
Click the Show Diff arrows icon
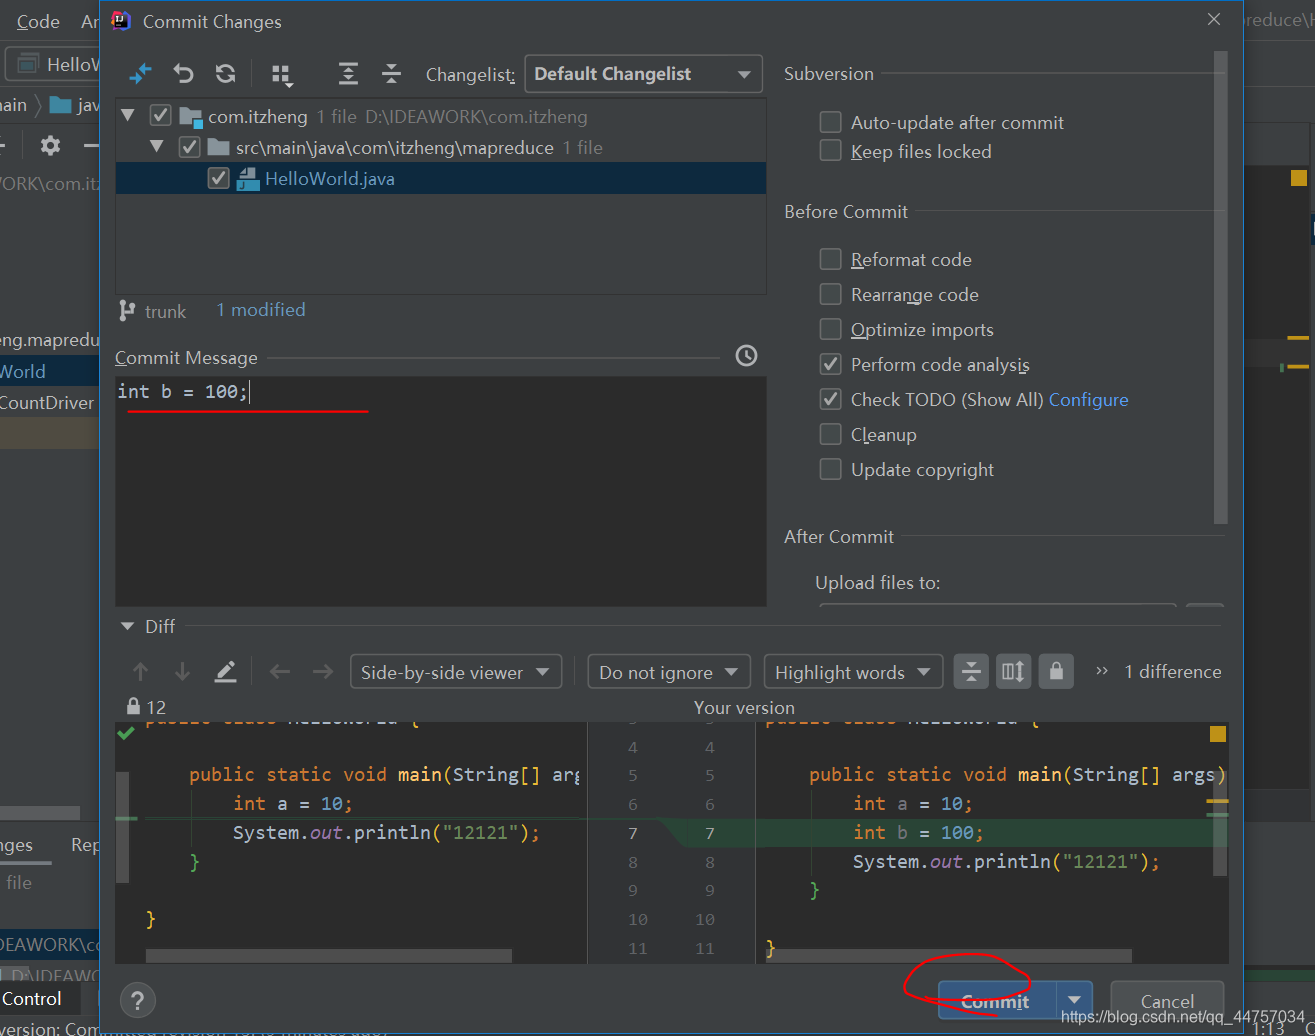click(x=140, y=74)
